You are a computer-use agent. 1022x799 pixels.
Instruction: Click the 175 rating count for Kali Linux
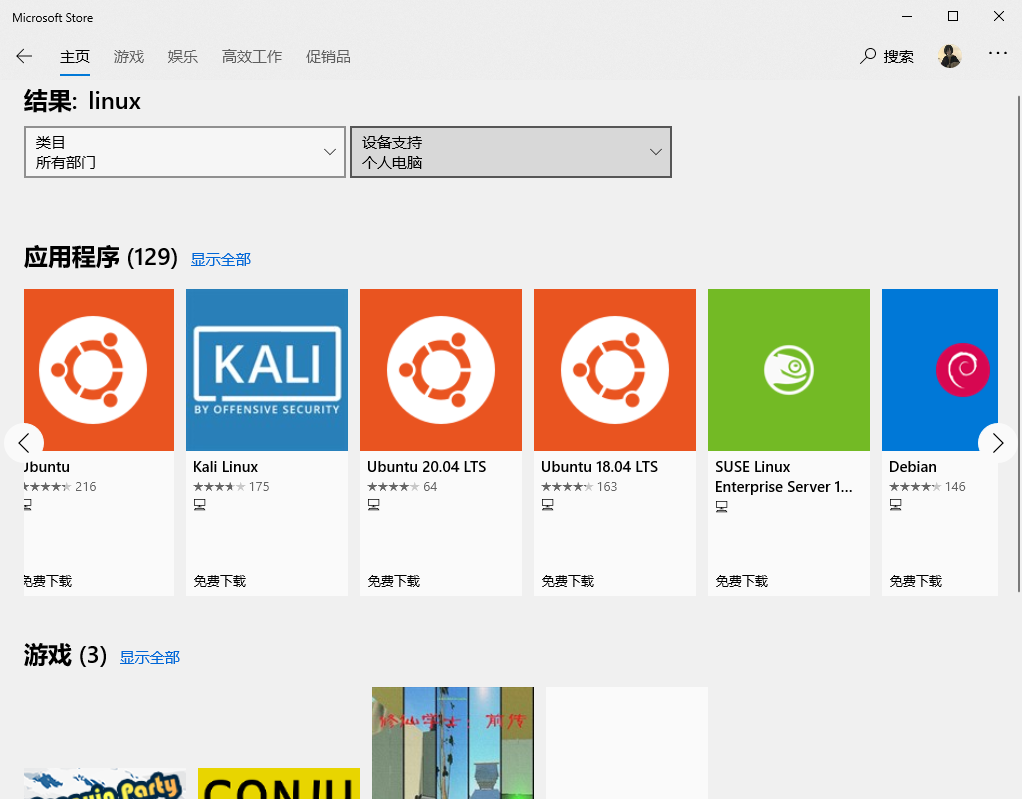coord(259,487)
